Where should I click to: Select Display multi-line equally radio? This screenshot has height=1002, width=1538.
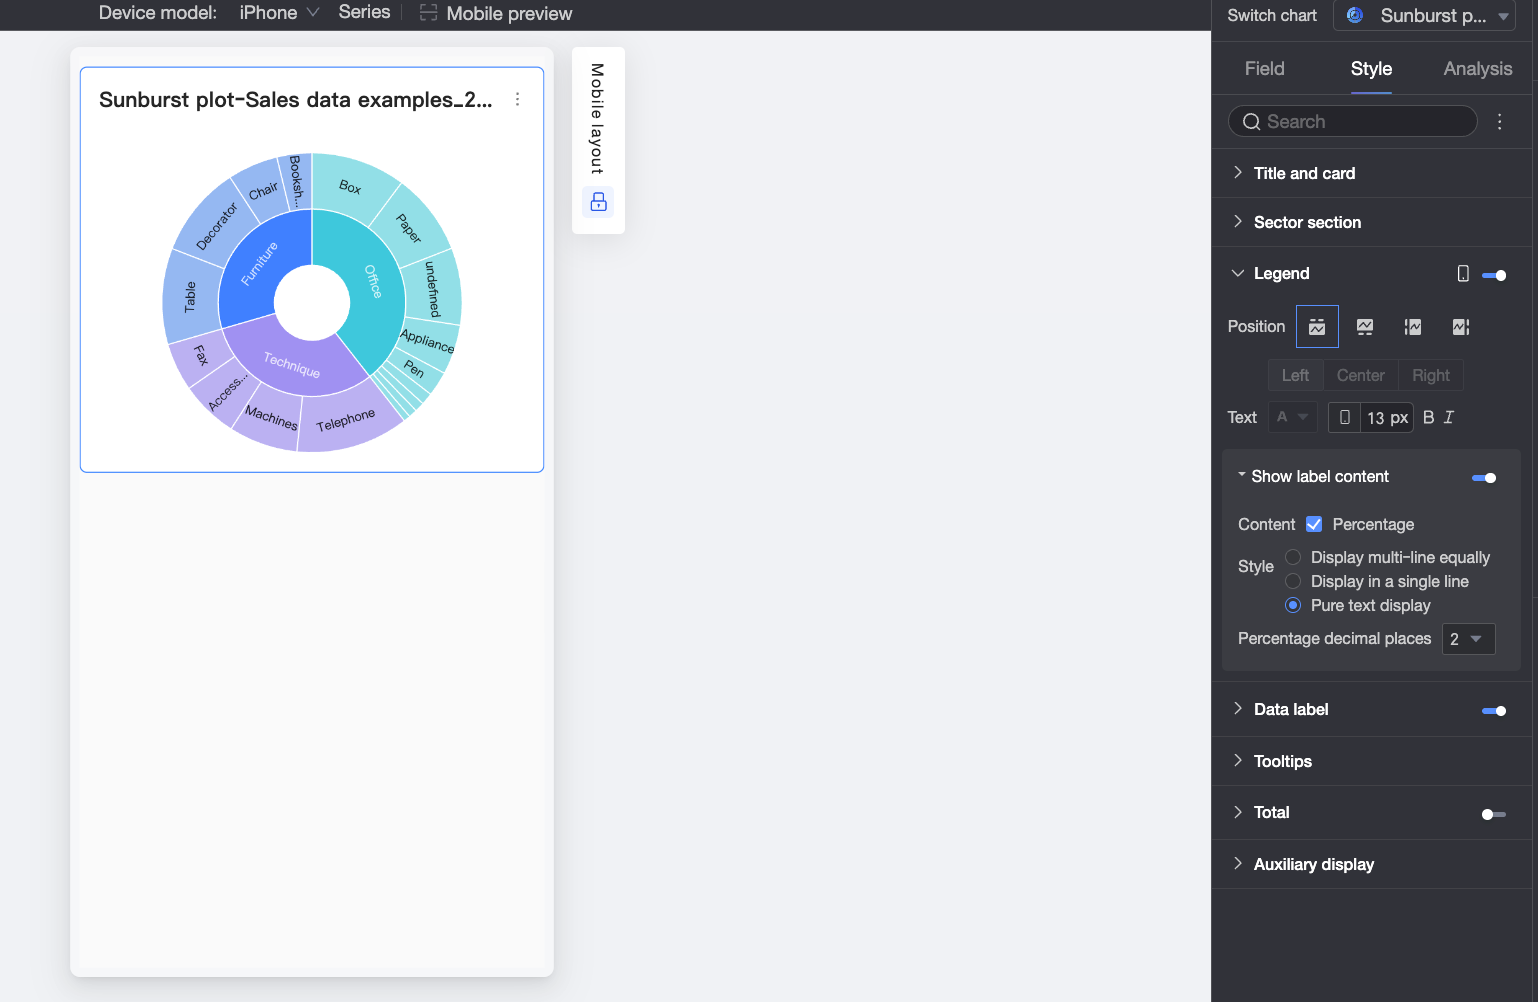[x=1293, y=557]
